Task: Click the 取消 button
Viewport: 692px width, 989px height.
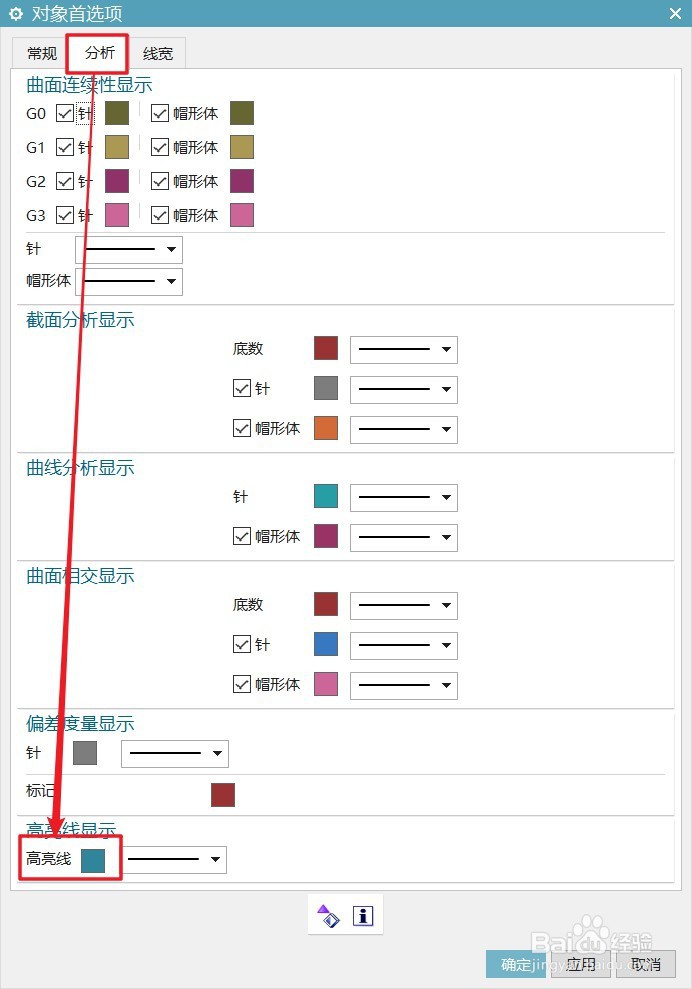Action: [646, 964]
